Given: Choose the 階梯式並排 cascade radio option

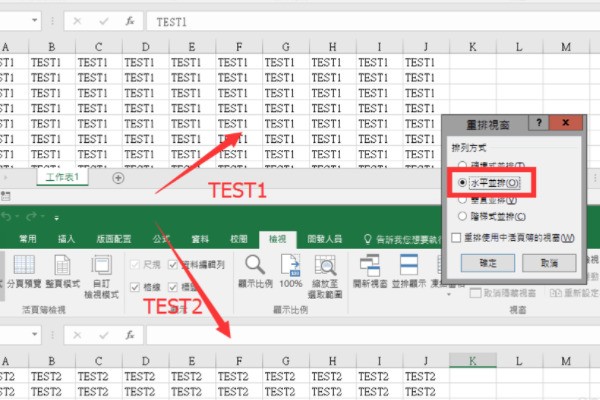Looking at the screenshot, I should (x=460, y=216).
